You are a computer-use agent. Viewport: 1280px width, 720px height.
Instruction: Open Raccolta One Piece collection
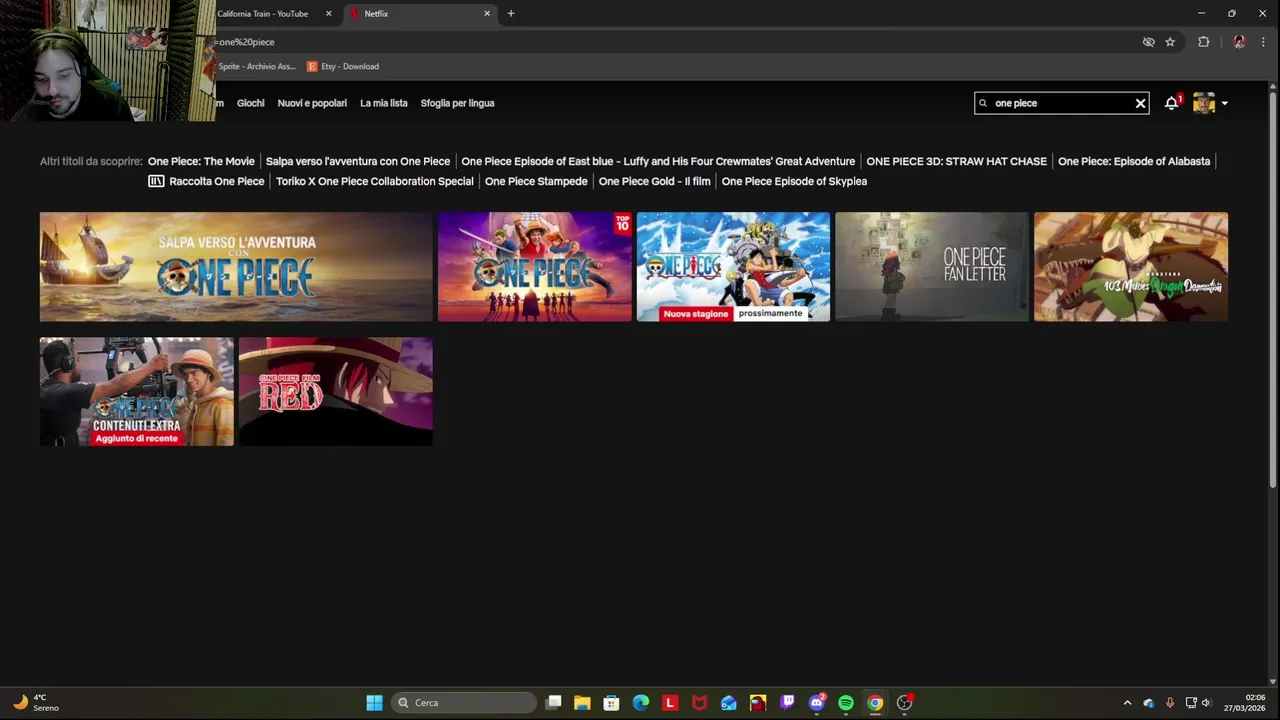pyautogui.click(x=206, y=181)
